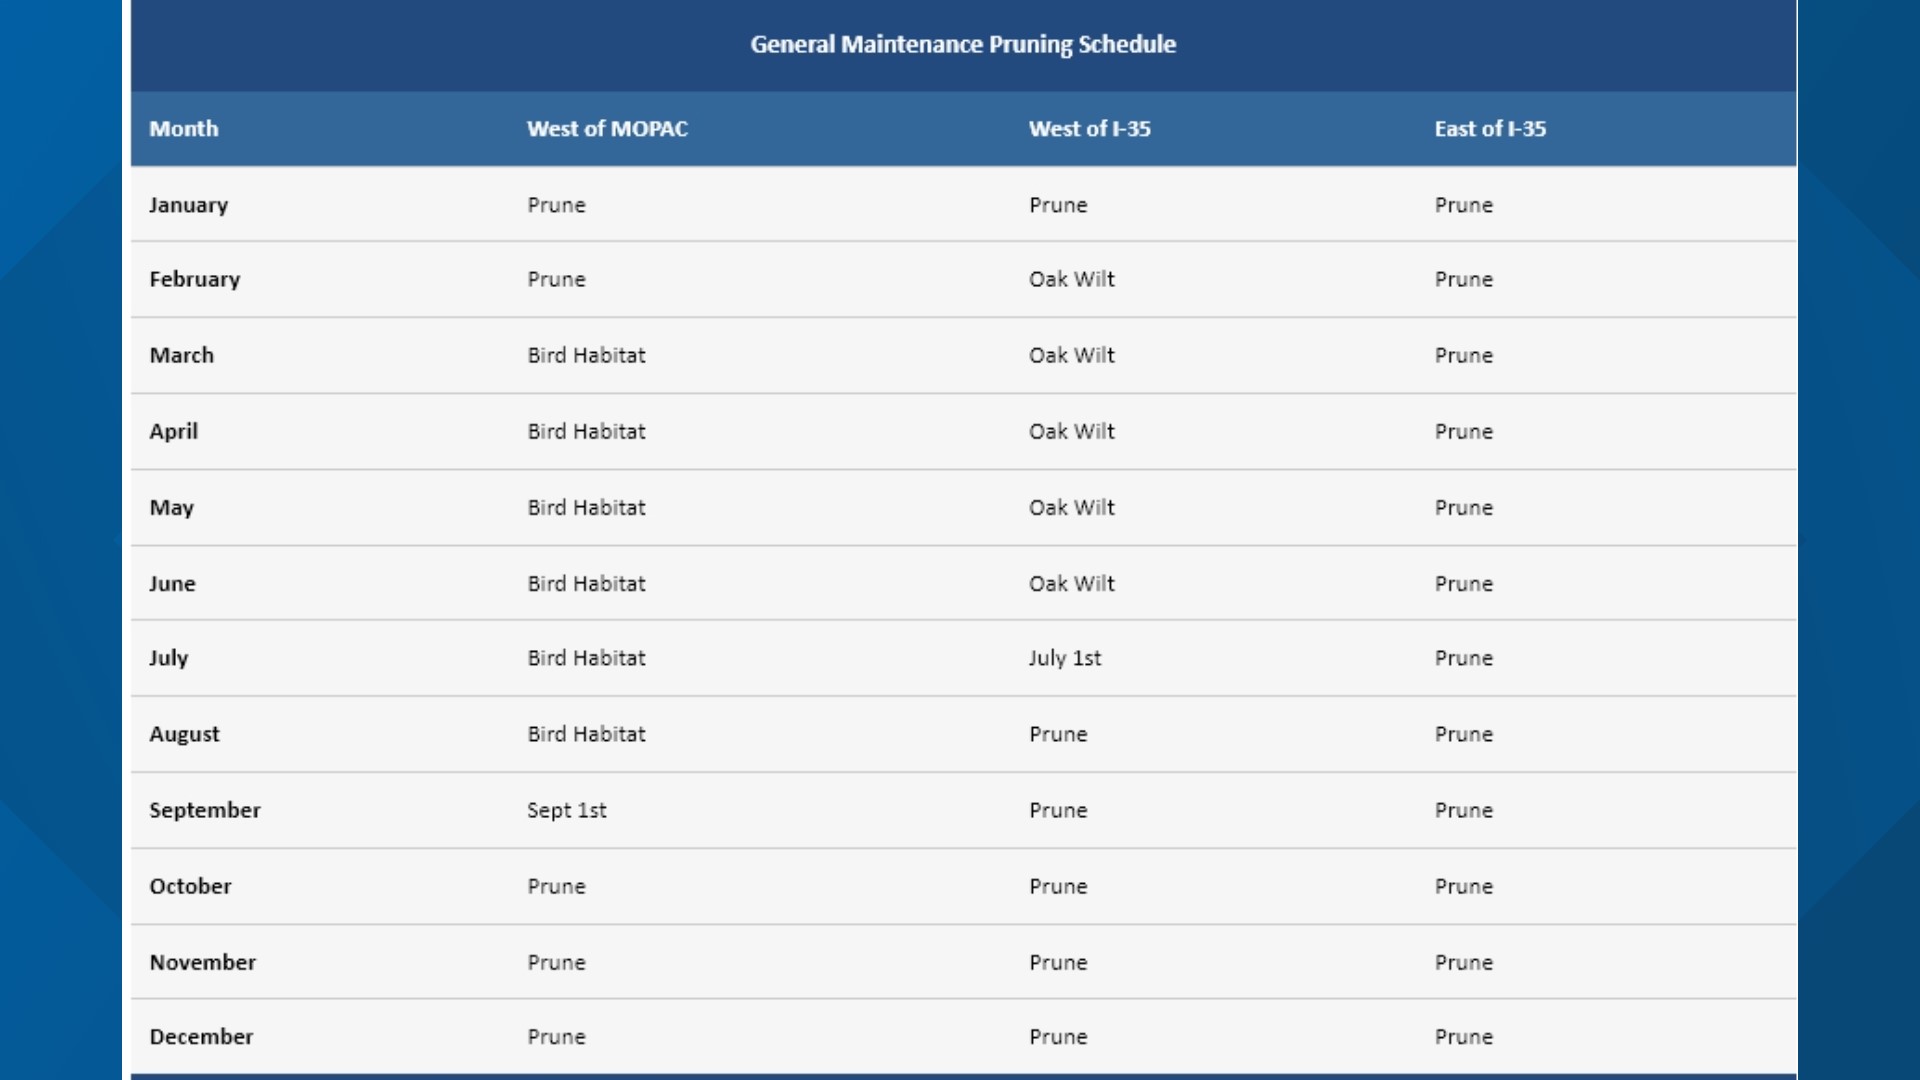Image resolution: width=1920 pixels, height=1080 pixels.
Task: Click the West of I-35 column header
Action: pyautogui.click(x=1089, y=129)
